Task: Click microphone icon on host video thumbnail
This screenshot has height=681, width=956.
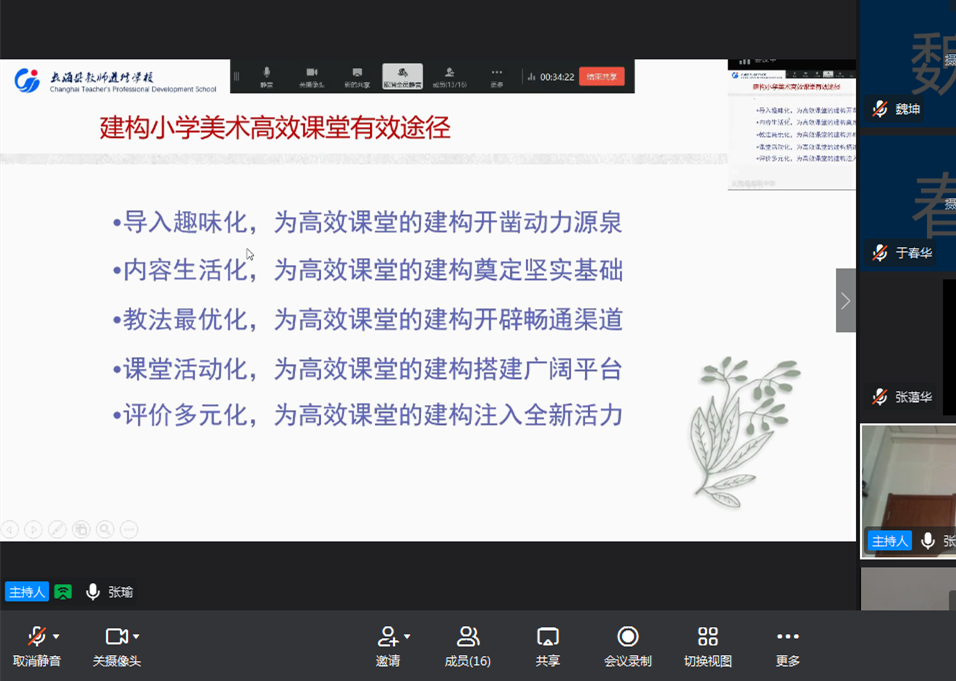Action: click(x=928, y=541)
